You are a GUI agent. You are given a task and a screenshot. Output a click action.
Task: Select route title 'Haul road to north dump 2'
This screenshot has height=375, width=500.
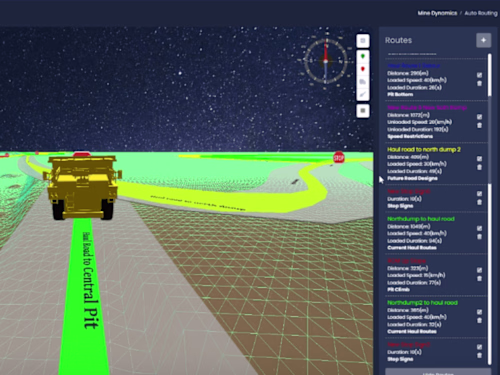pyautogui.click(x=424, y=149)
